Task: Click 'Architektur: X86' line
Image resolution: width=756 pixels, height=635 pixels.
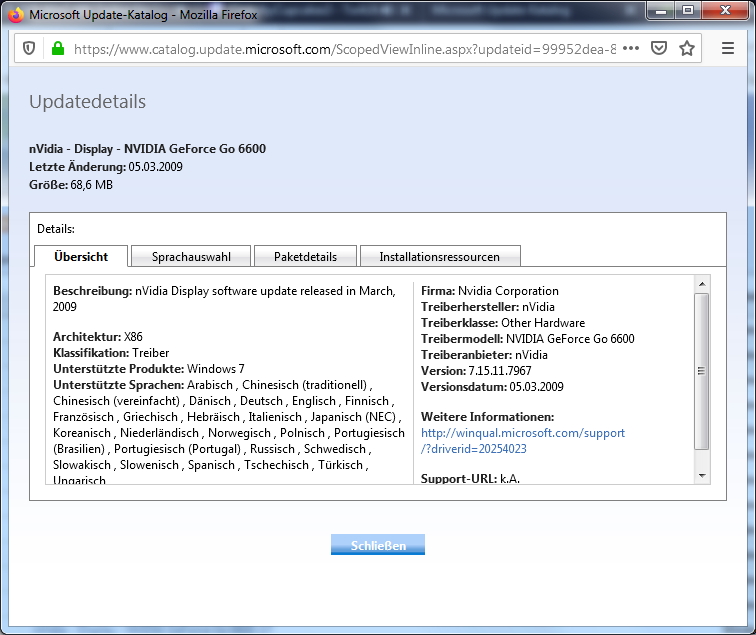Action: pyautogui.click(x=98, y=337)
